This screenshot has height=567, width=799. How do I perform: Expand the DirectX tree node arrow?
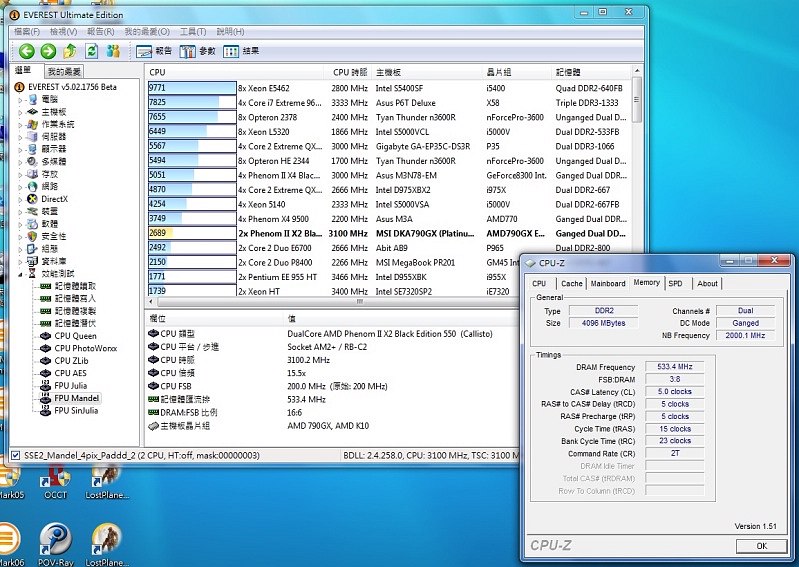(x=20, y=199)
